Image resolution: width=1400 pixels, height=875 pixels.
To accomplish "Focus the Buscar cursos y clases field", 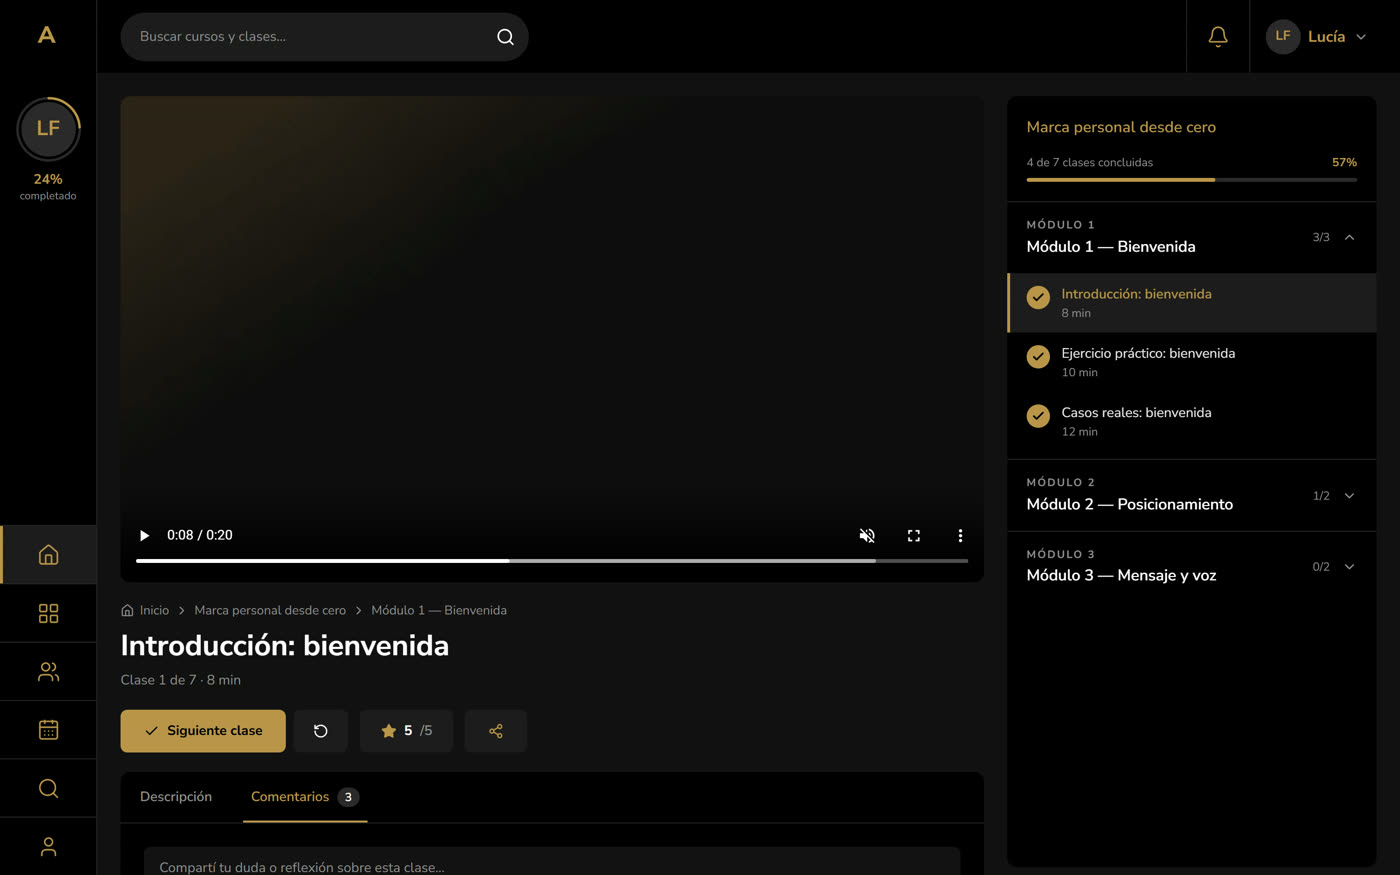I will click(x=324, y=37).
